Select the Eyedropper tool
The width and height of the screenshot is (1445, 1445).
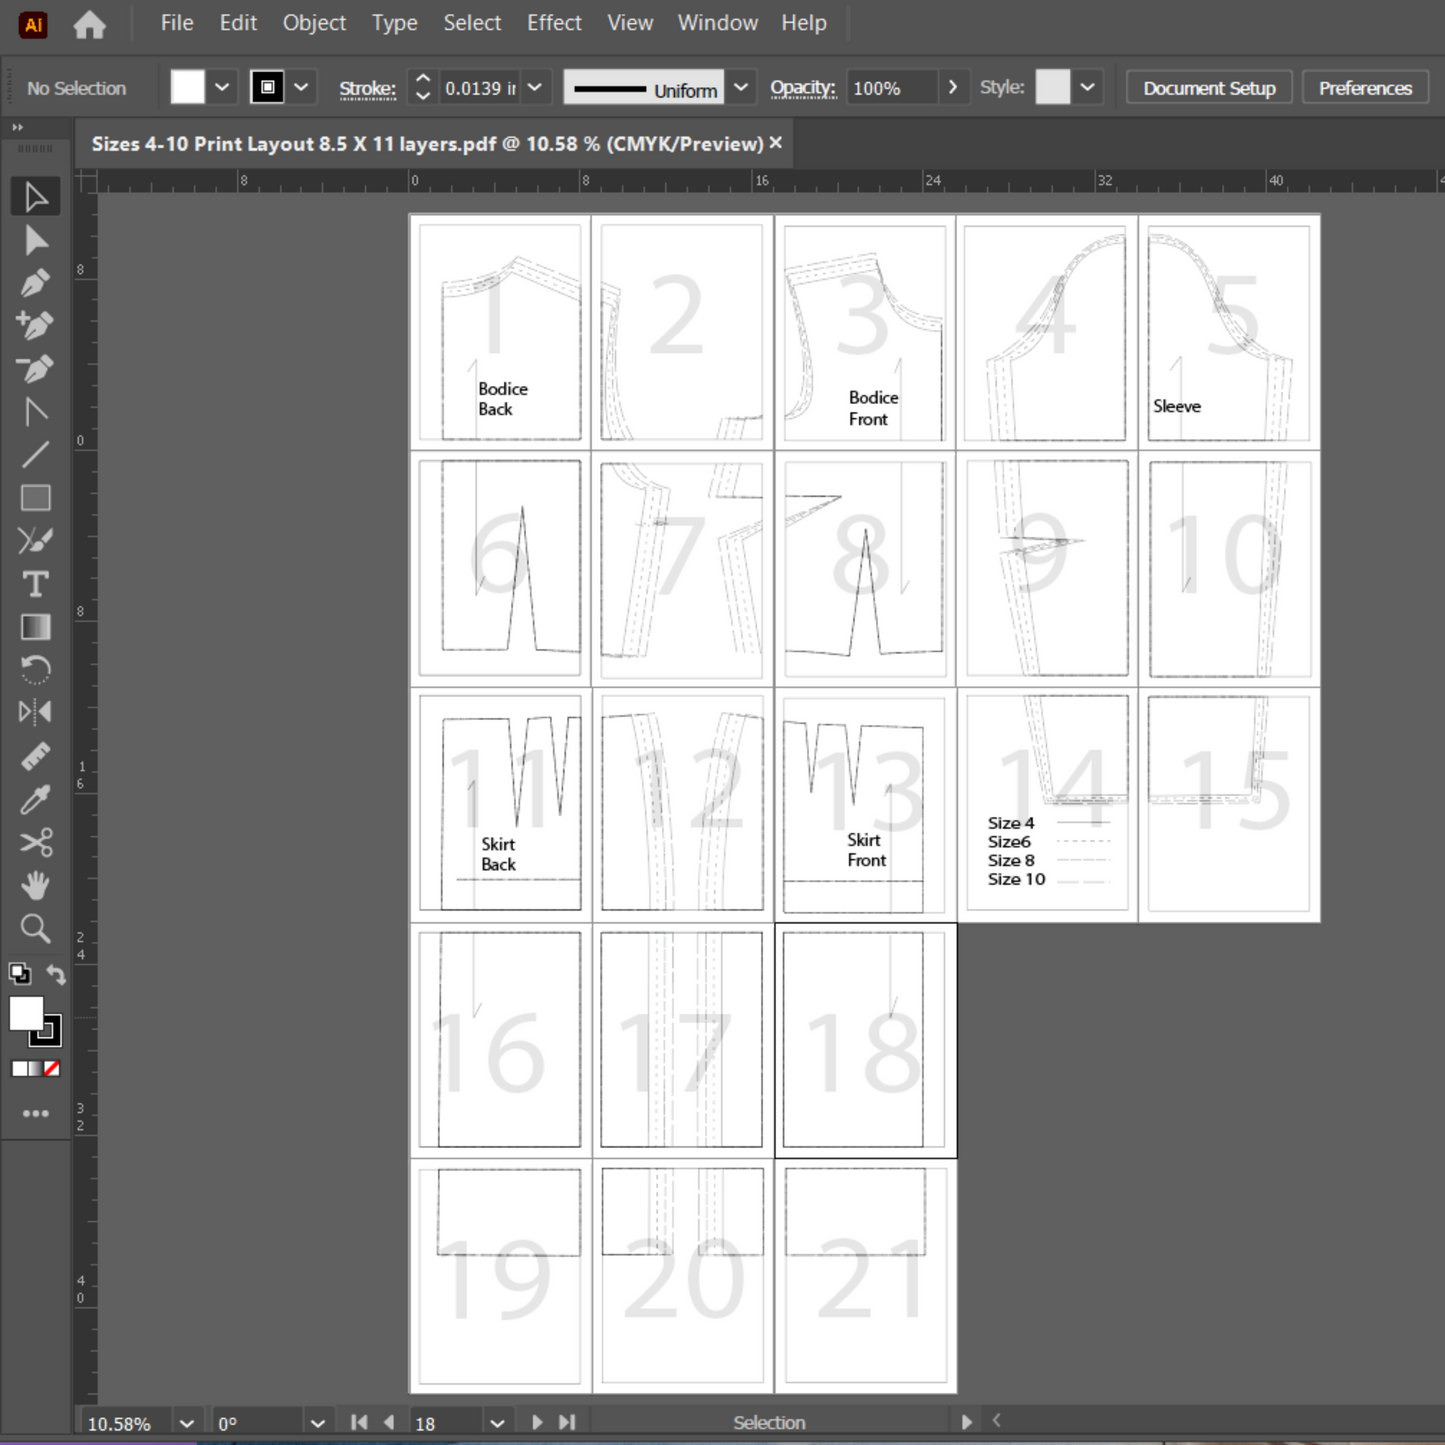click(x=36, y=800)
